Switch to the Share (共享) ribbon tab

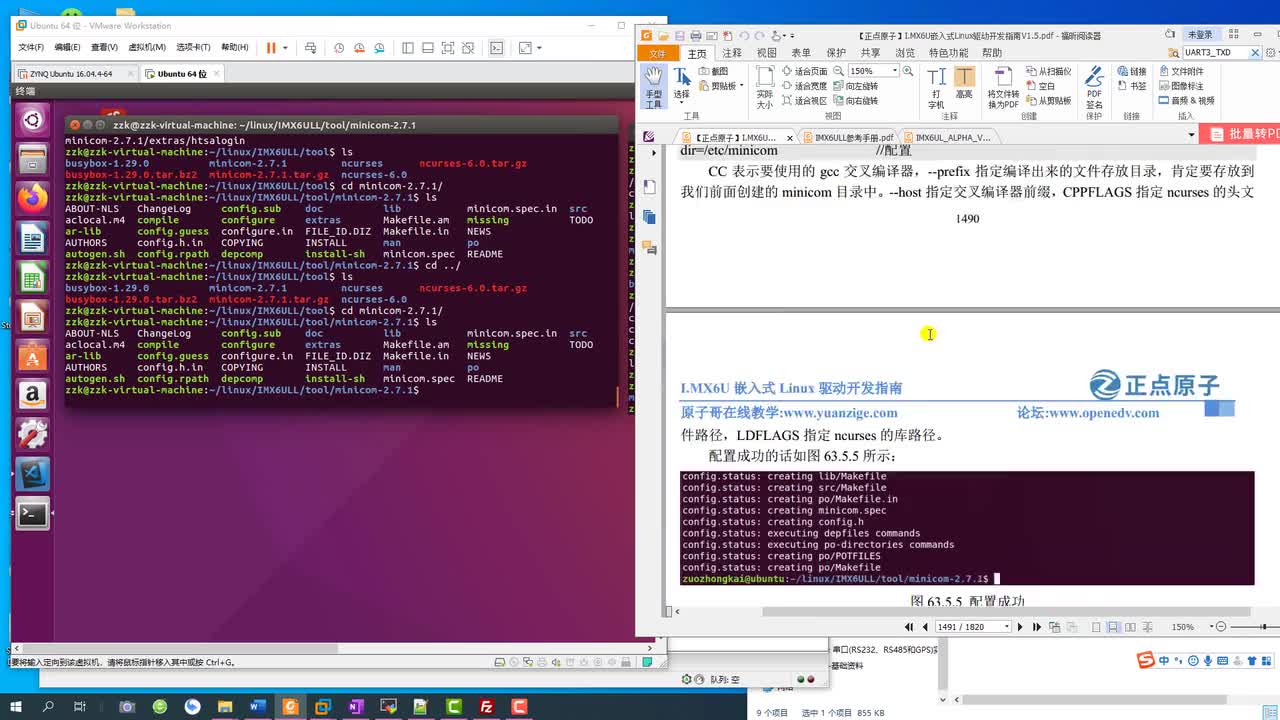pos(870,53)
